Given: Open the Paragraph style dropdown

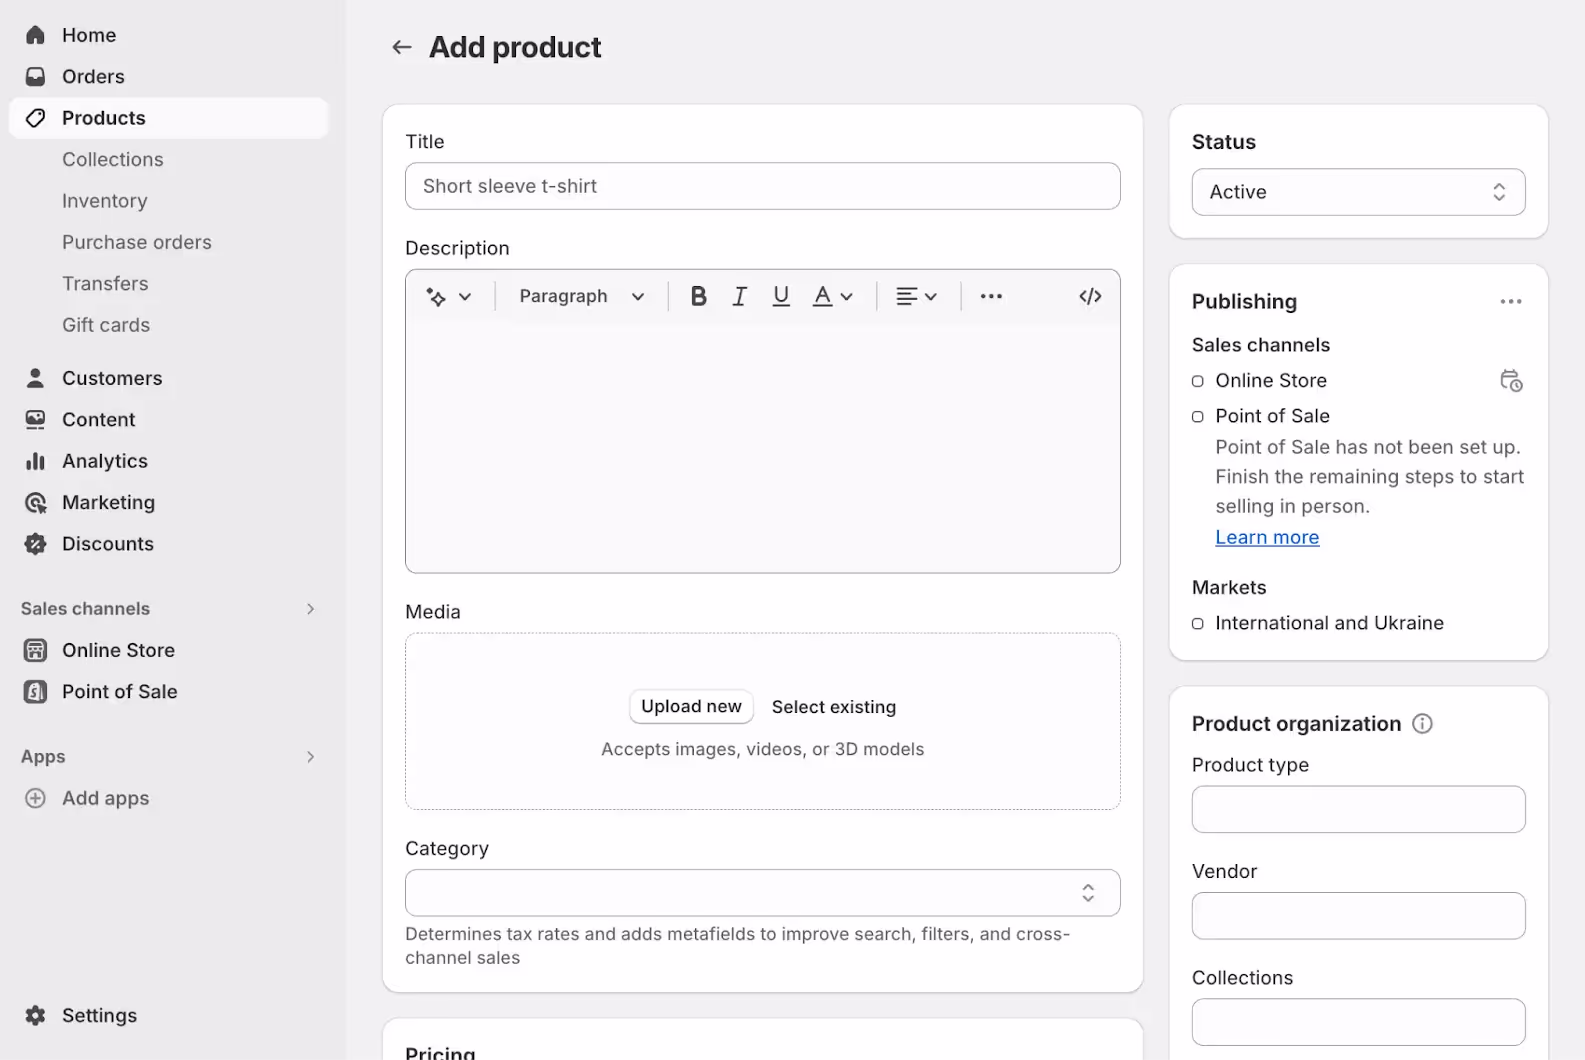Looking at the screenshot, I should (582, 296).
